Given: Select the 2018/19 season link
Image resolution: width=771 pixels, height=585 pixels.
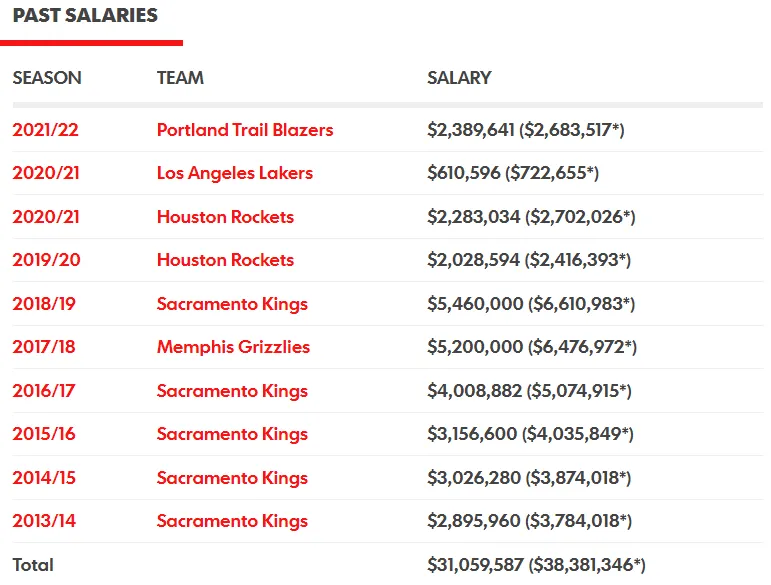Looking at the screenshot, I should (44, 304).
